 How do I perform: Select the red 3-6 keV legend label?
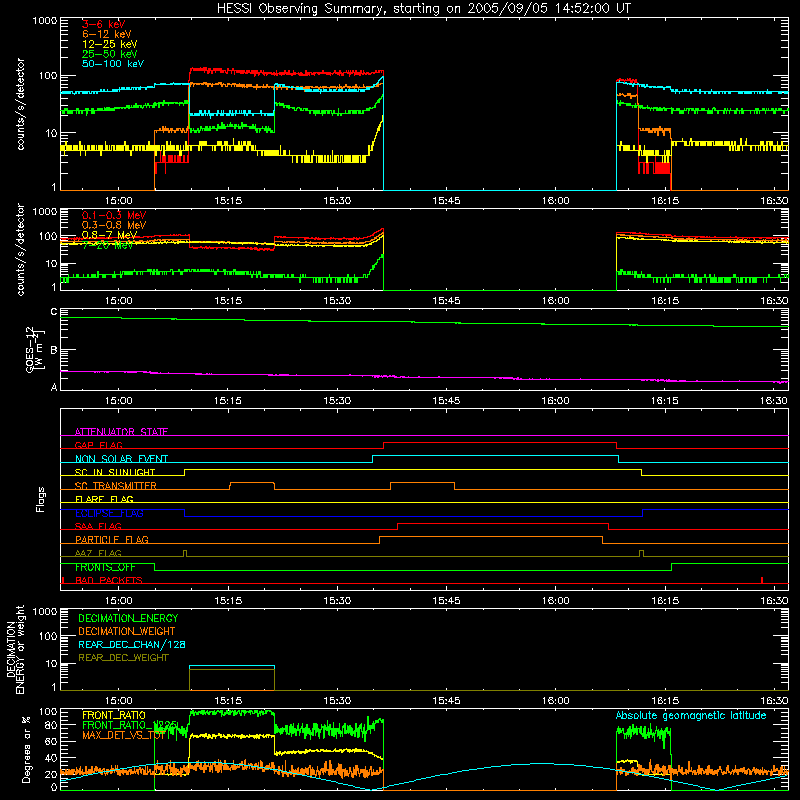pos(104,24)
